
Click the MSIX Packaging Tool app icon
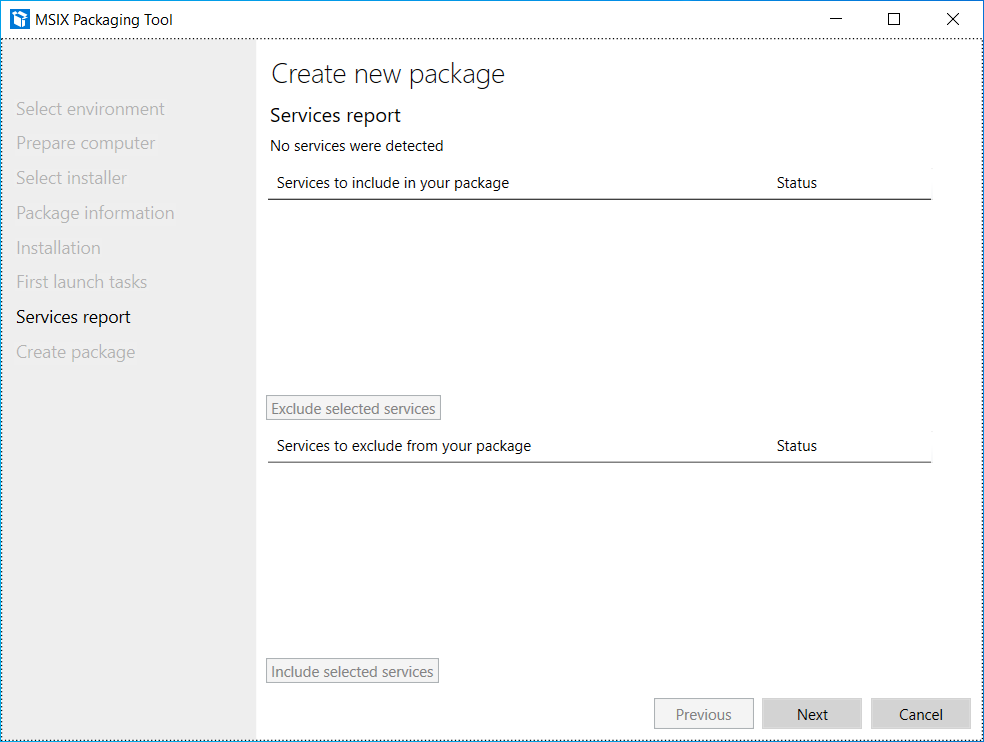[20, 19]
